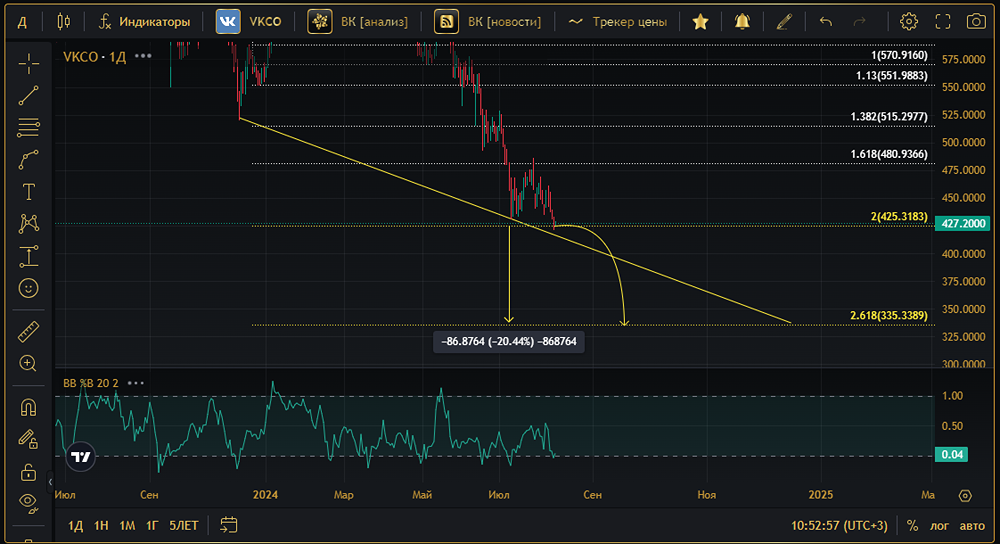The width and height of the screenshot is (1000, 544).
Task: Choose the Text annotation tool
Action: [29, 192]
